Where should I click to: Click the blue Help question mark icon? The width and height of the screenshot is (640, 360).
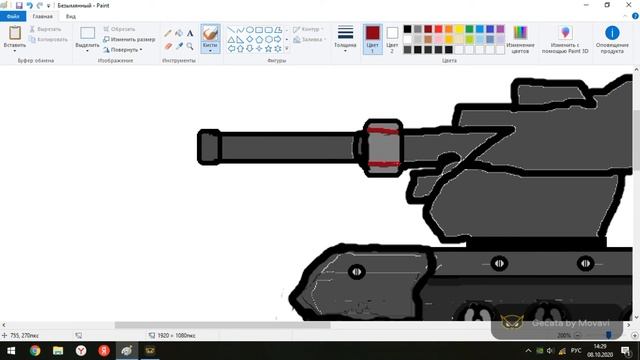pyautogui.click(x=635, y=16)
